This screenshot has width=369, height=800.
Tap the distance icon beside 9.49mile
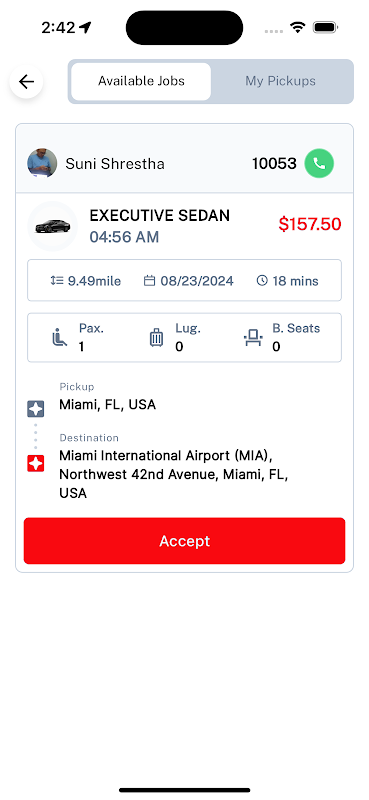(57, 281)
